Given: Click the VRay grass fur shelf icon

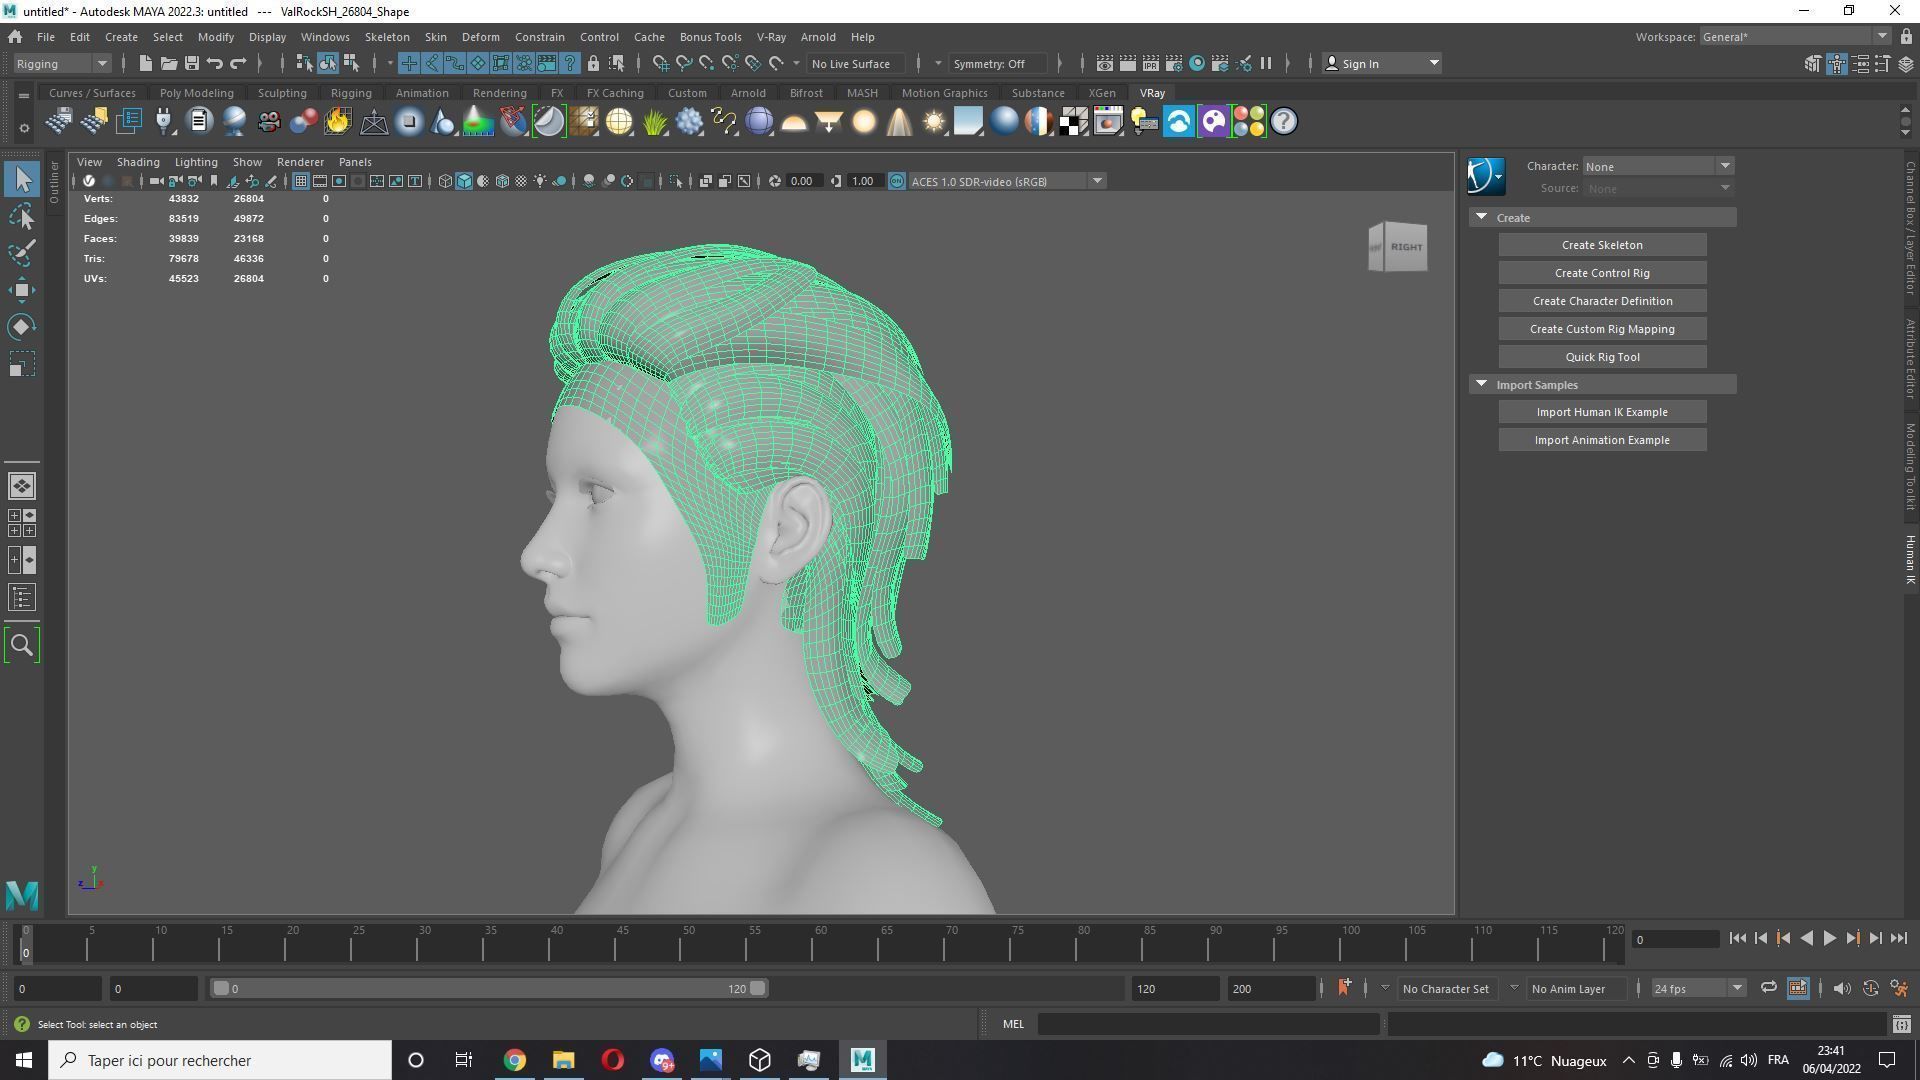Looking at the screenshot, I should pos(654,122).
